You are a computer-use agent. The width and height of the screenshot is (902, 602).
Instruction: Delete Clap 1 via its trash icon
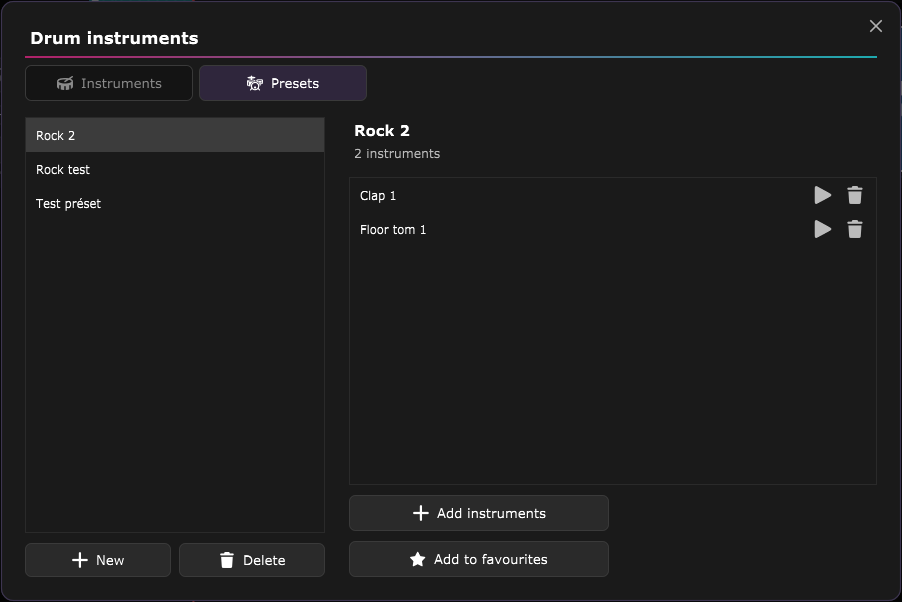pos(855,196)
